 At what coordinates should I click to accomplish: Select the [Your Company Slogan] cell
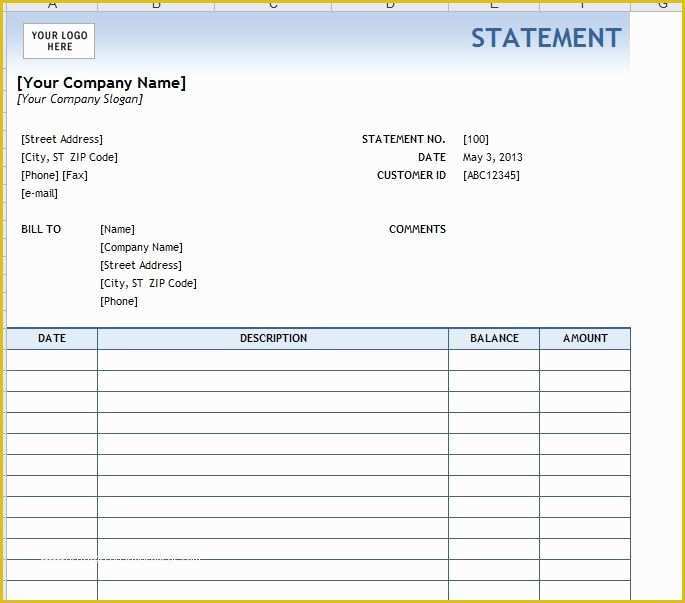(80, 99)
